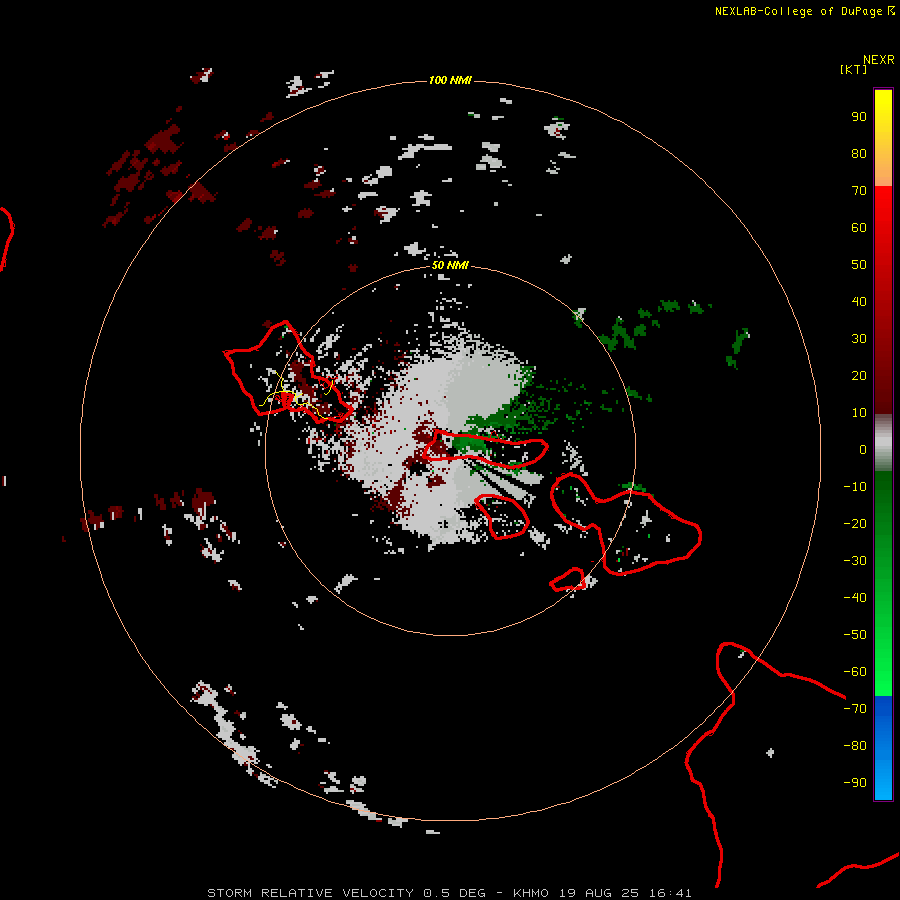
Task: Click the 10 value on the velocity scale
Action: 859,413
